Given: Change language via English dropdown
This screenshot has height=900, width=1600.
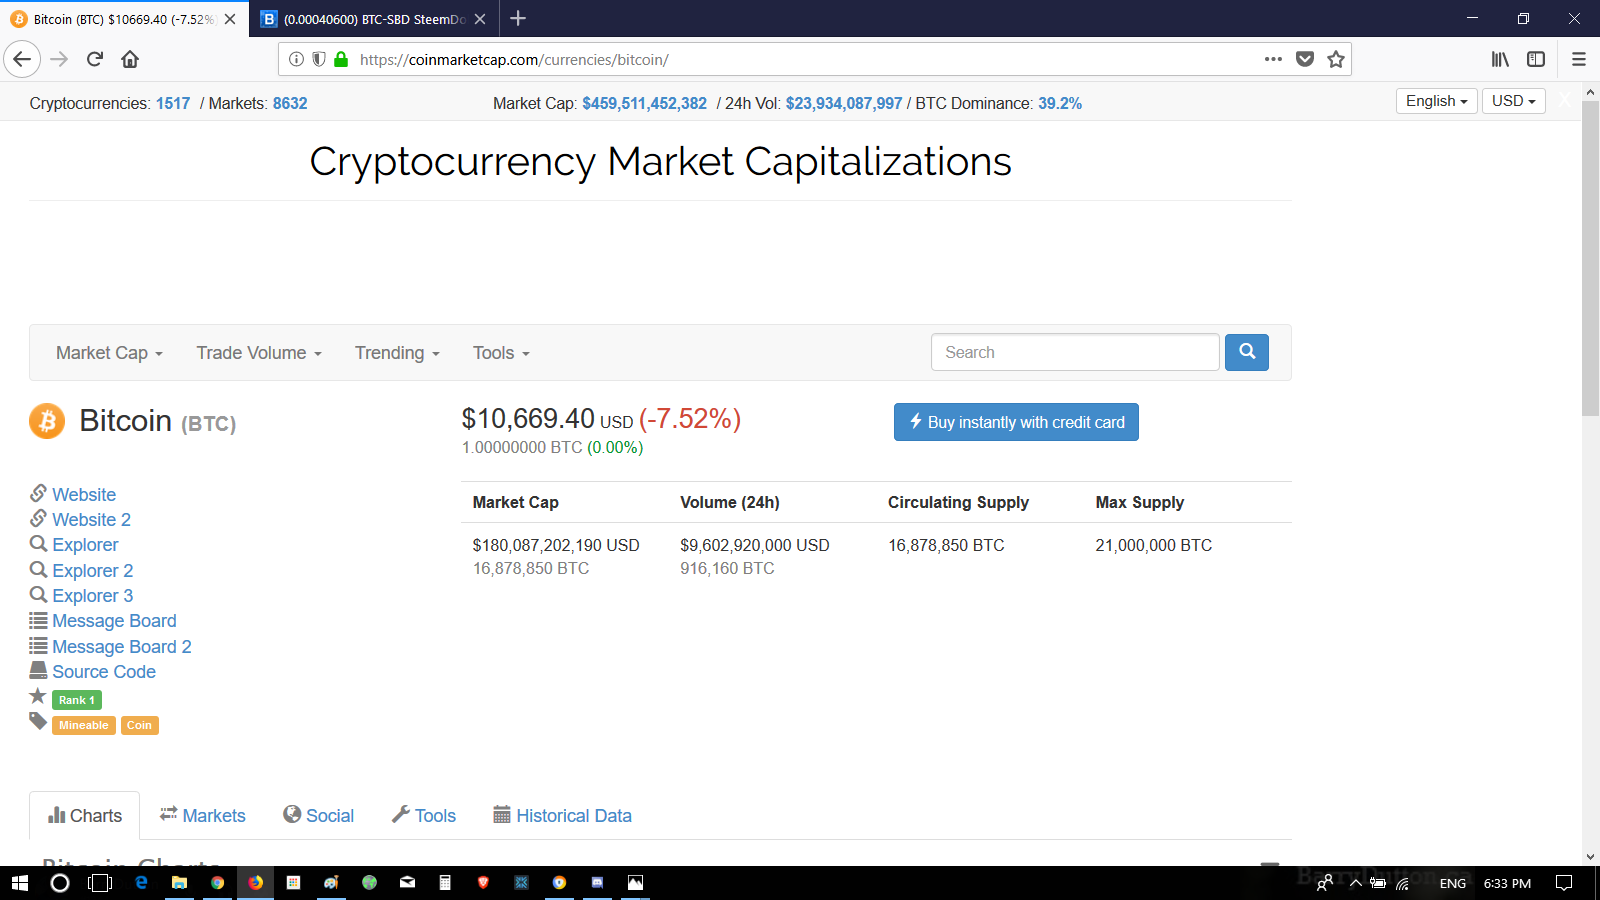Looking at the screenshot, I should [1437, 101].
